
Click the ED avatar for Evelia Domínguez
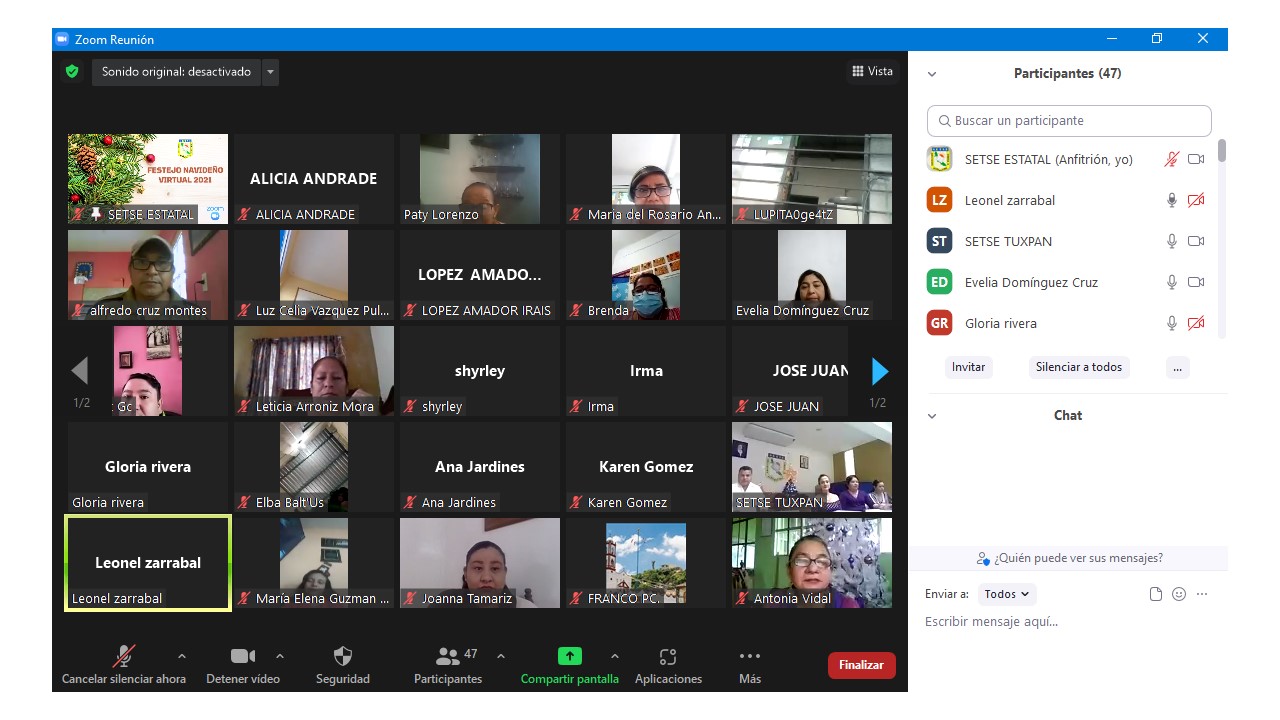pos(939,282)
